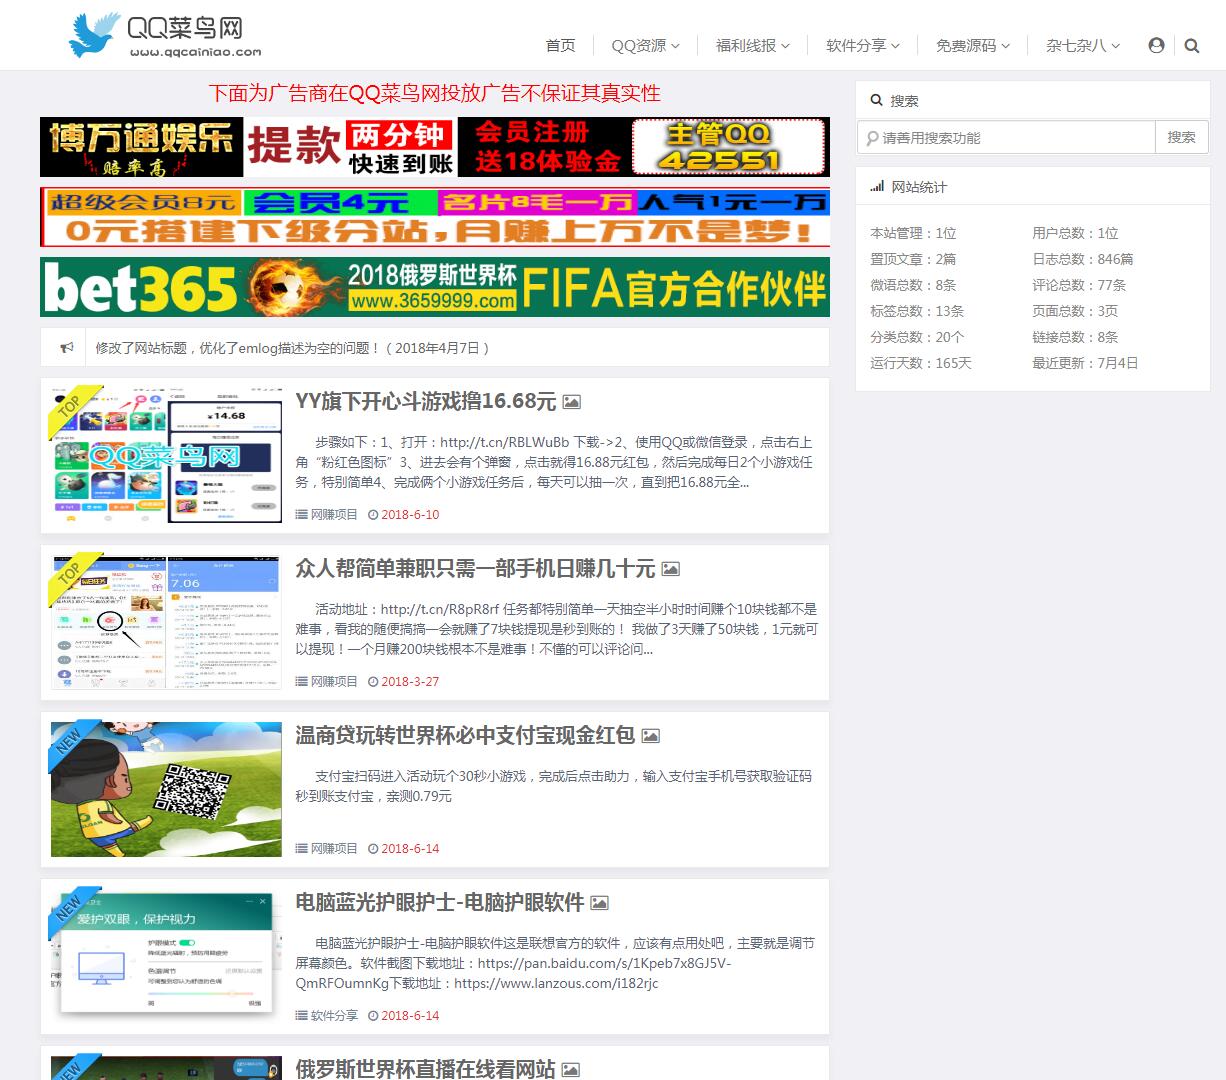
Task: Click the QR-code thumbnail of 温商贷 post
Action: click(x=166, y=789)
